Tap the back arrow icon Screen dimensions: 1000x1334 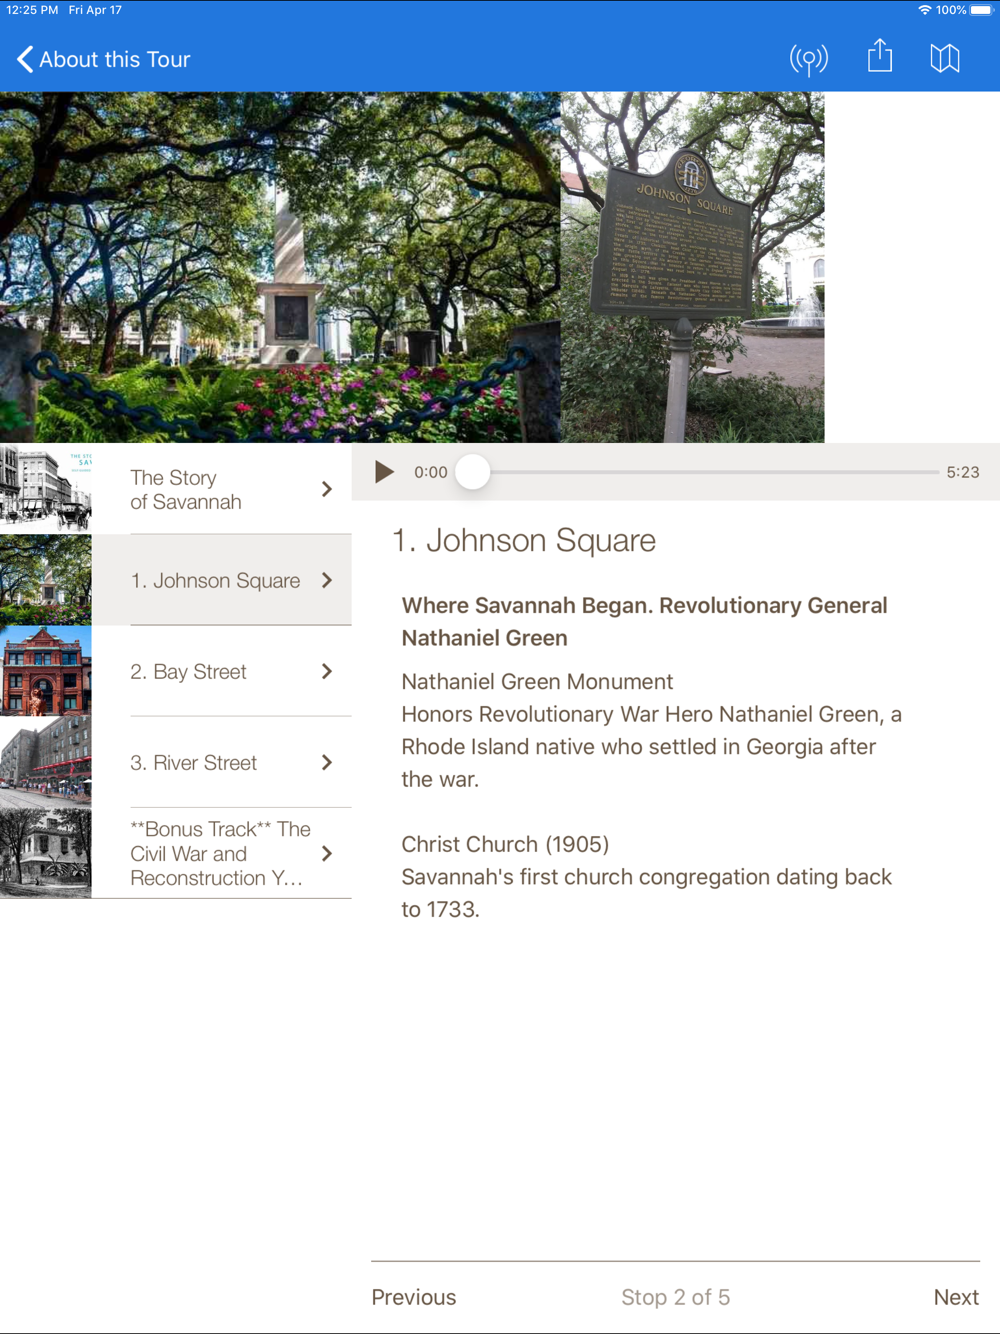[25, 59]
